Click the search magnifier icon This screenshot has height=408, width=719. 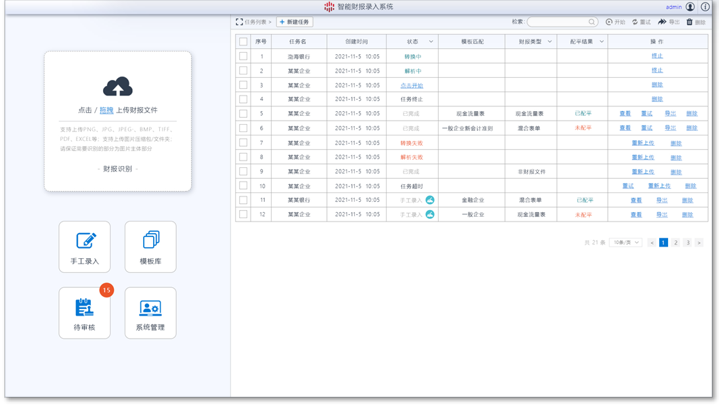click(592, 22)
